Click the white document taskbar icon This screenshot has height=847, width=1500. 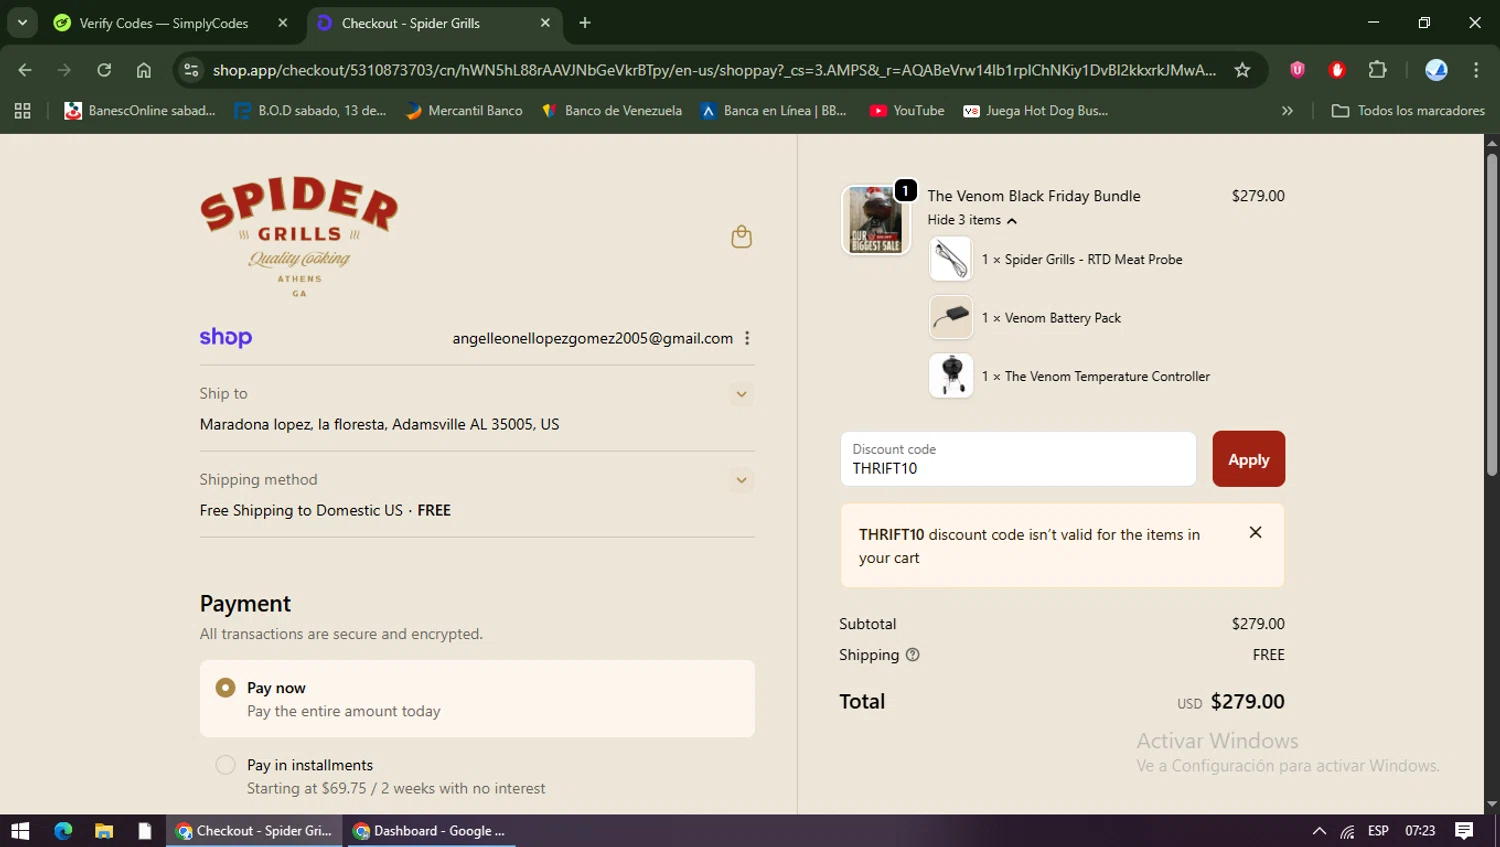[x=145, y=831]
